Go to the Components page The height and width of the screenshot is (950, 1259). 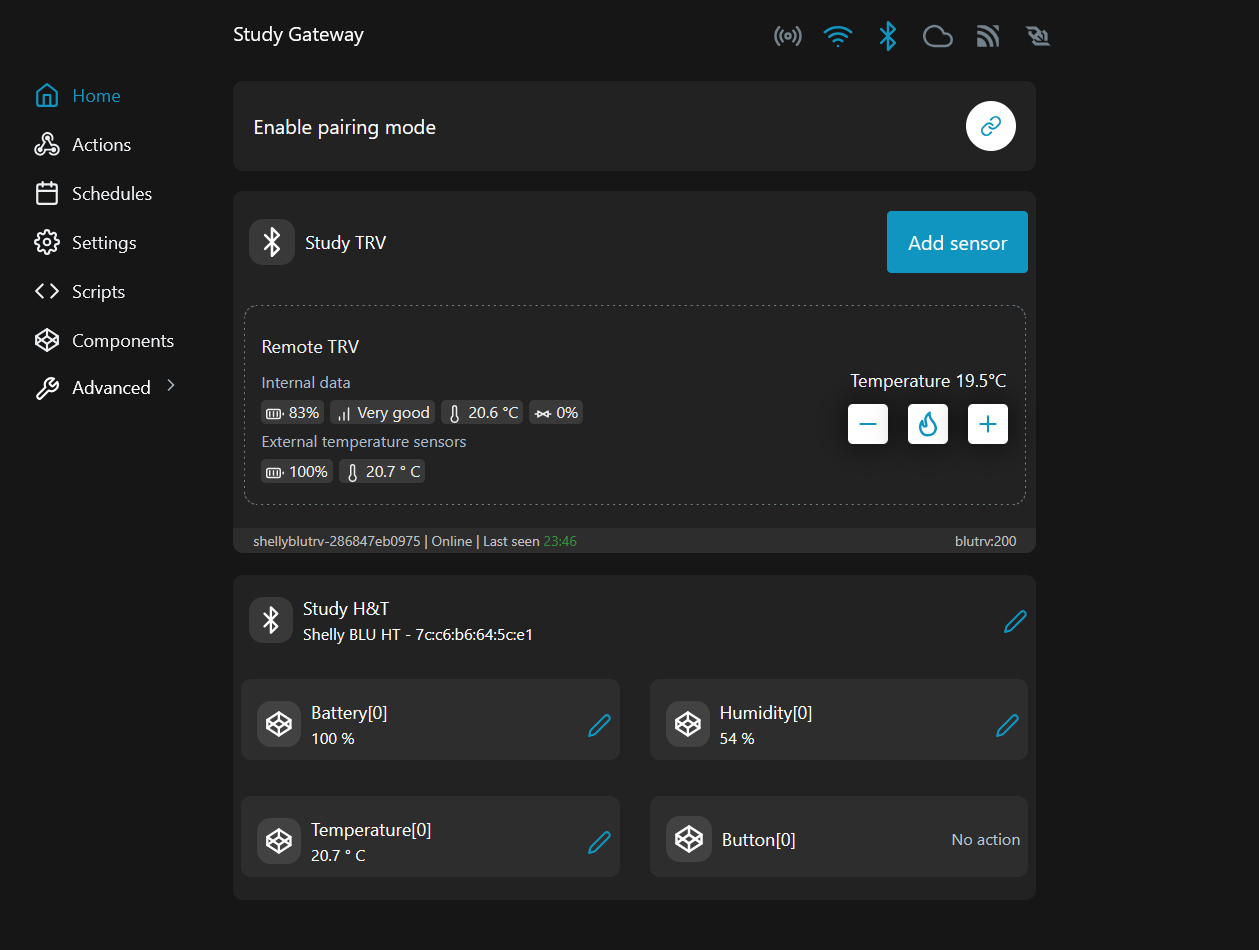(122, 341)
